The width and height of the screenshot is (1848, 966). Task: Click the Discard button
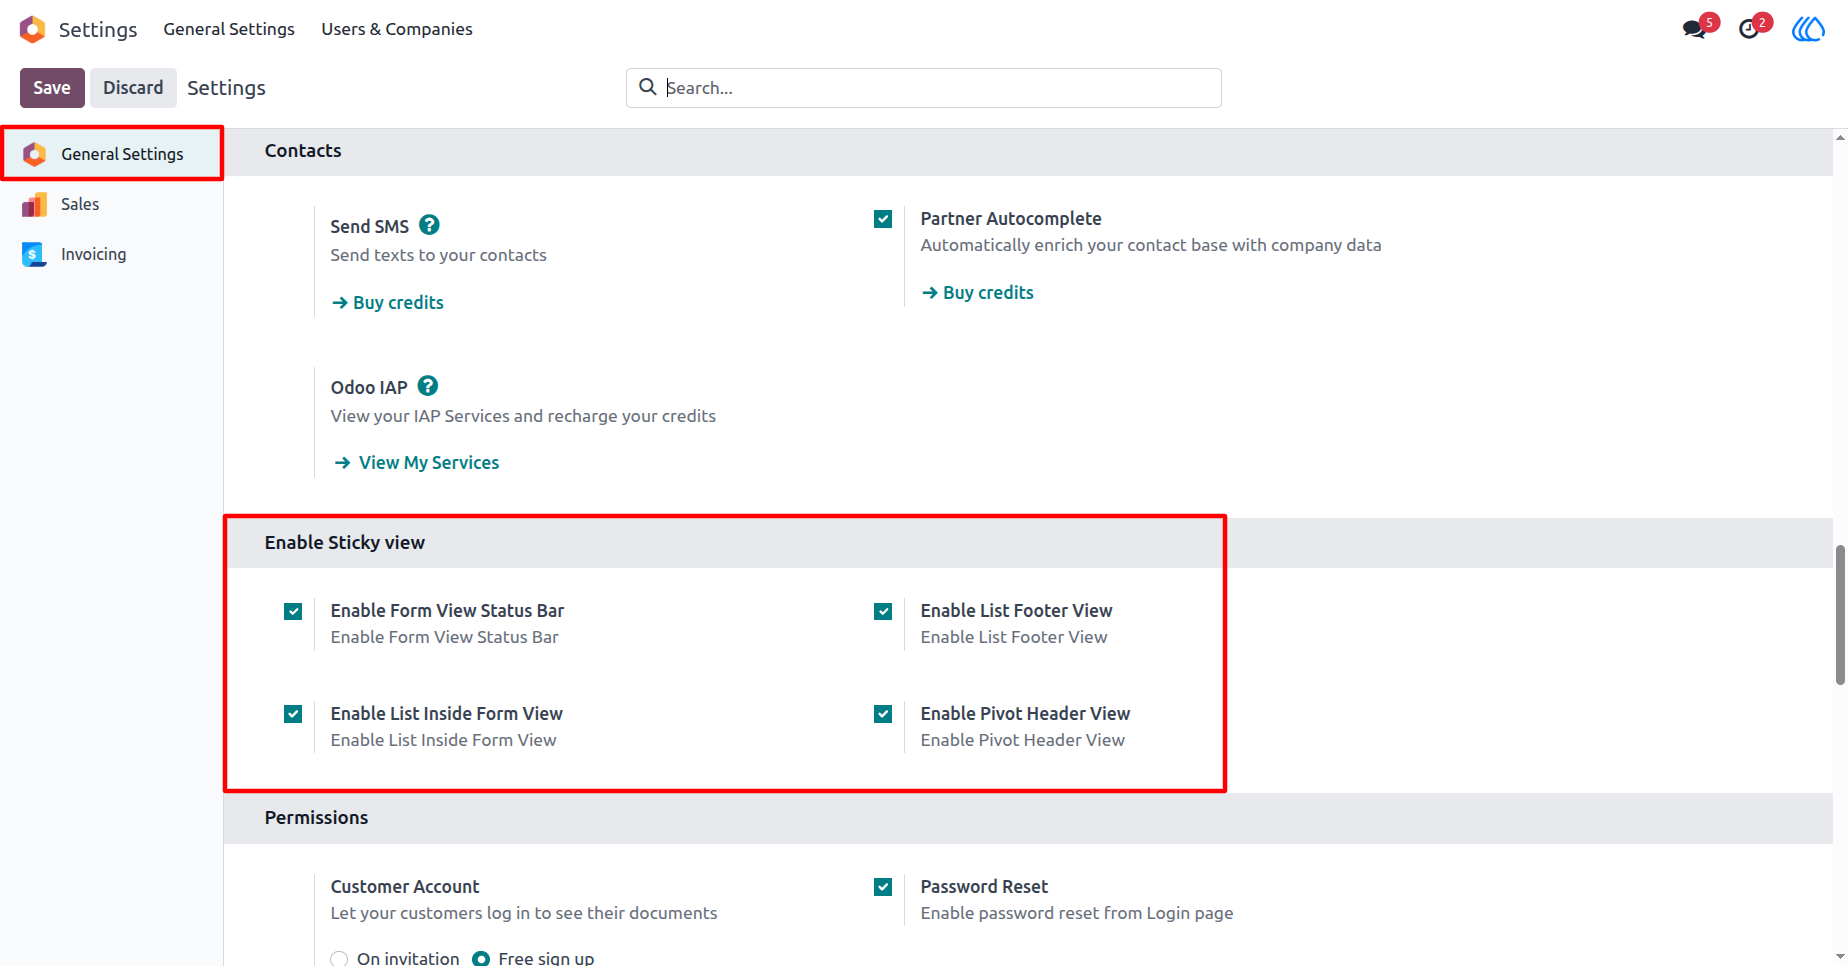[133, 88]
